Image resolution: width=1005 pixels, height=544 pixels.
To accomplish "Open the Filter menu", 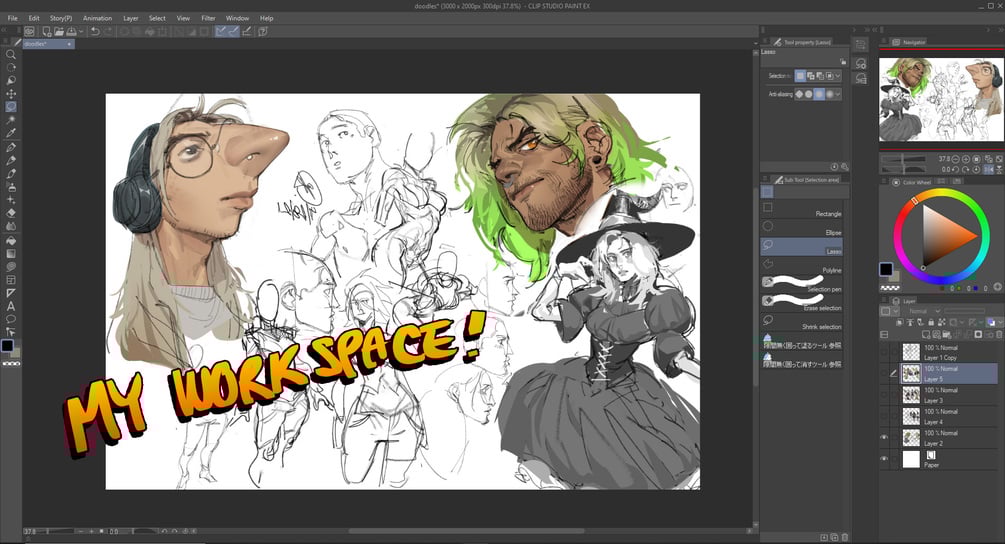I will point(208,18).
